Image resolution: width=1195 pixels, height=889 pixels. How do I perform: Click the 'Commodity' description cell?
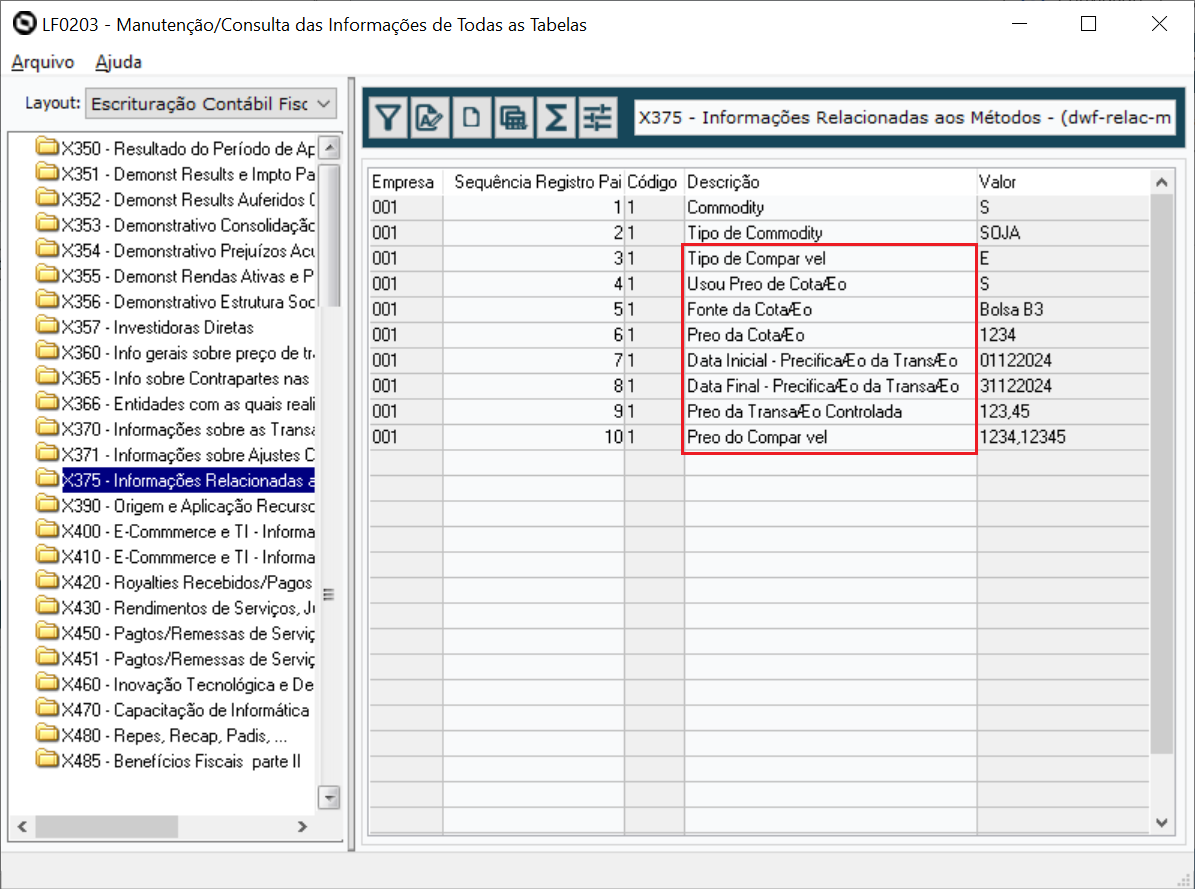pos(831,207)
